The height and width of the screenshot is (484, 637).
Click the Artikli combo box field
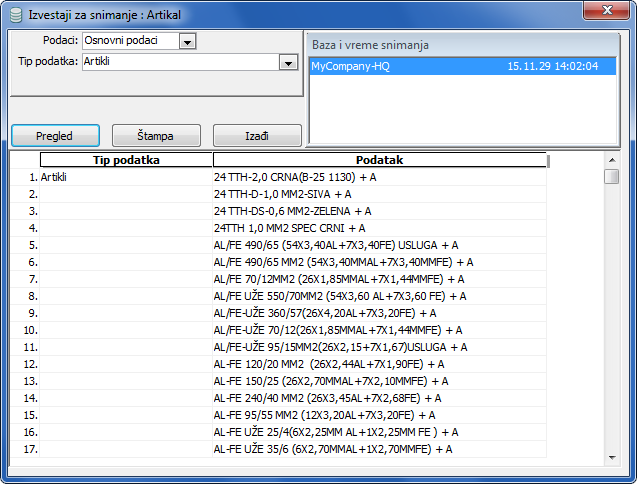[180, 62]
